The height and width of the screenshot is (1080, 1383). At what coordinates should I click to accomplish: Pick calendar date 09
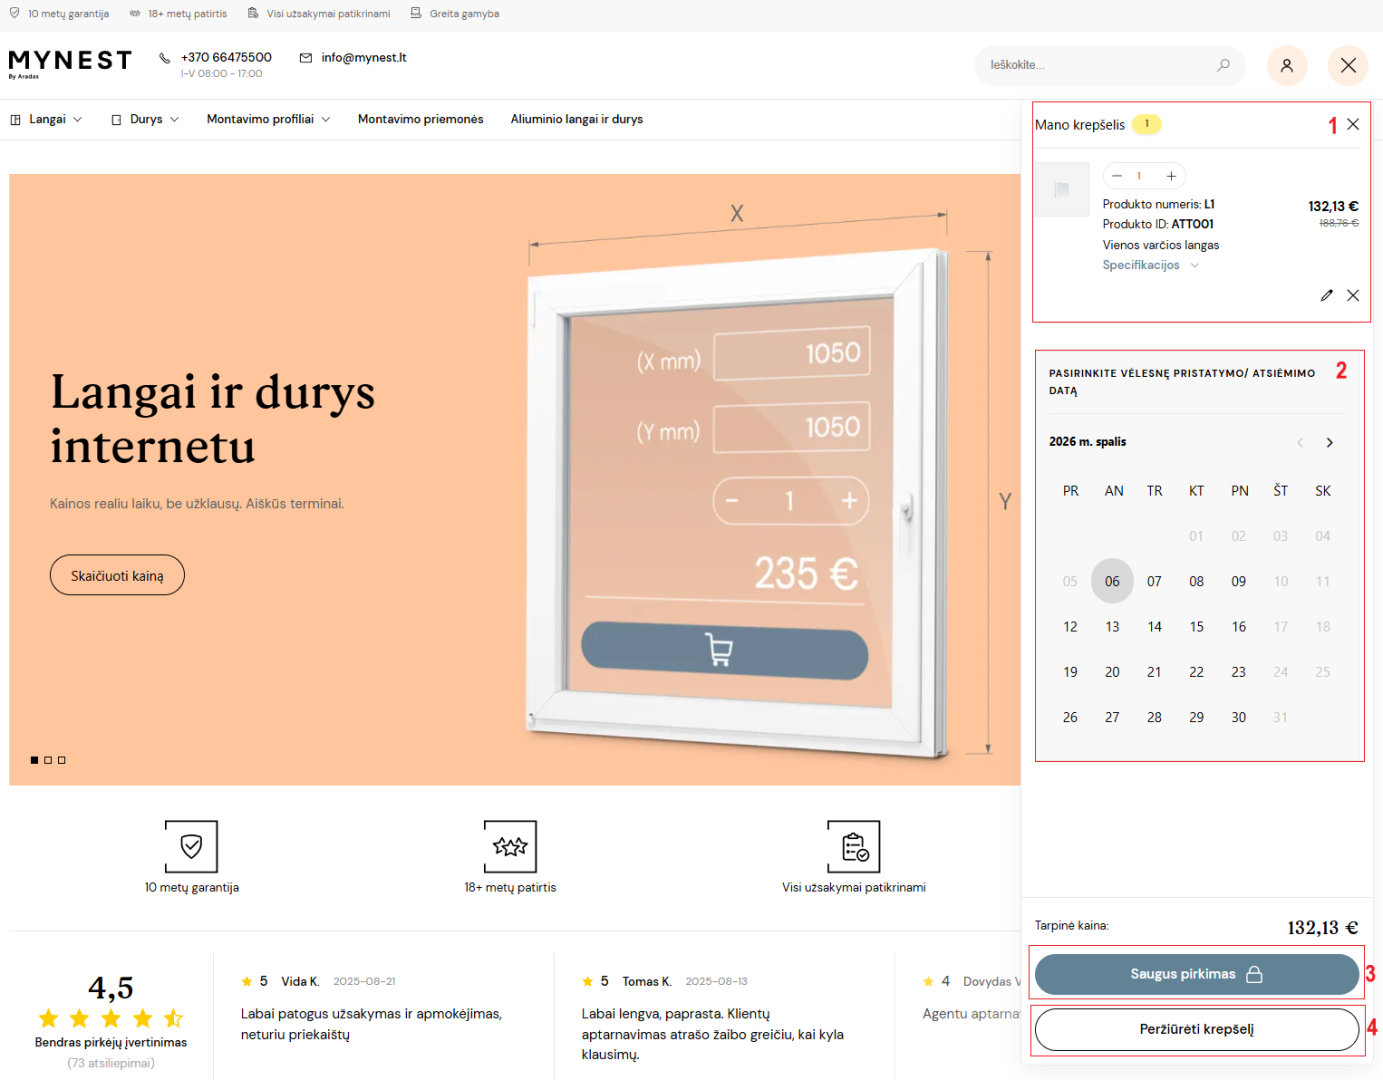click(x=1239, y=581)
